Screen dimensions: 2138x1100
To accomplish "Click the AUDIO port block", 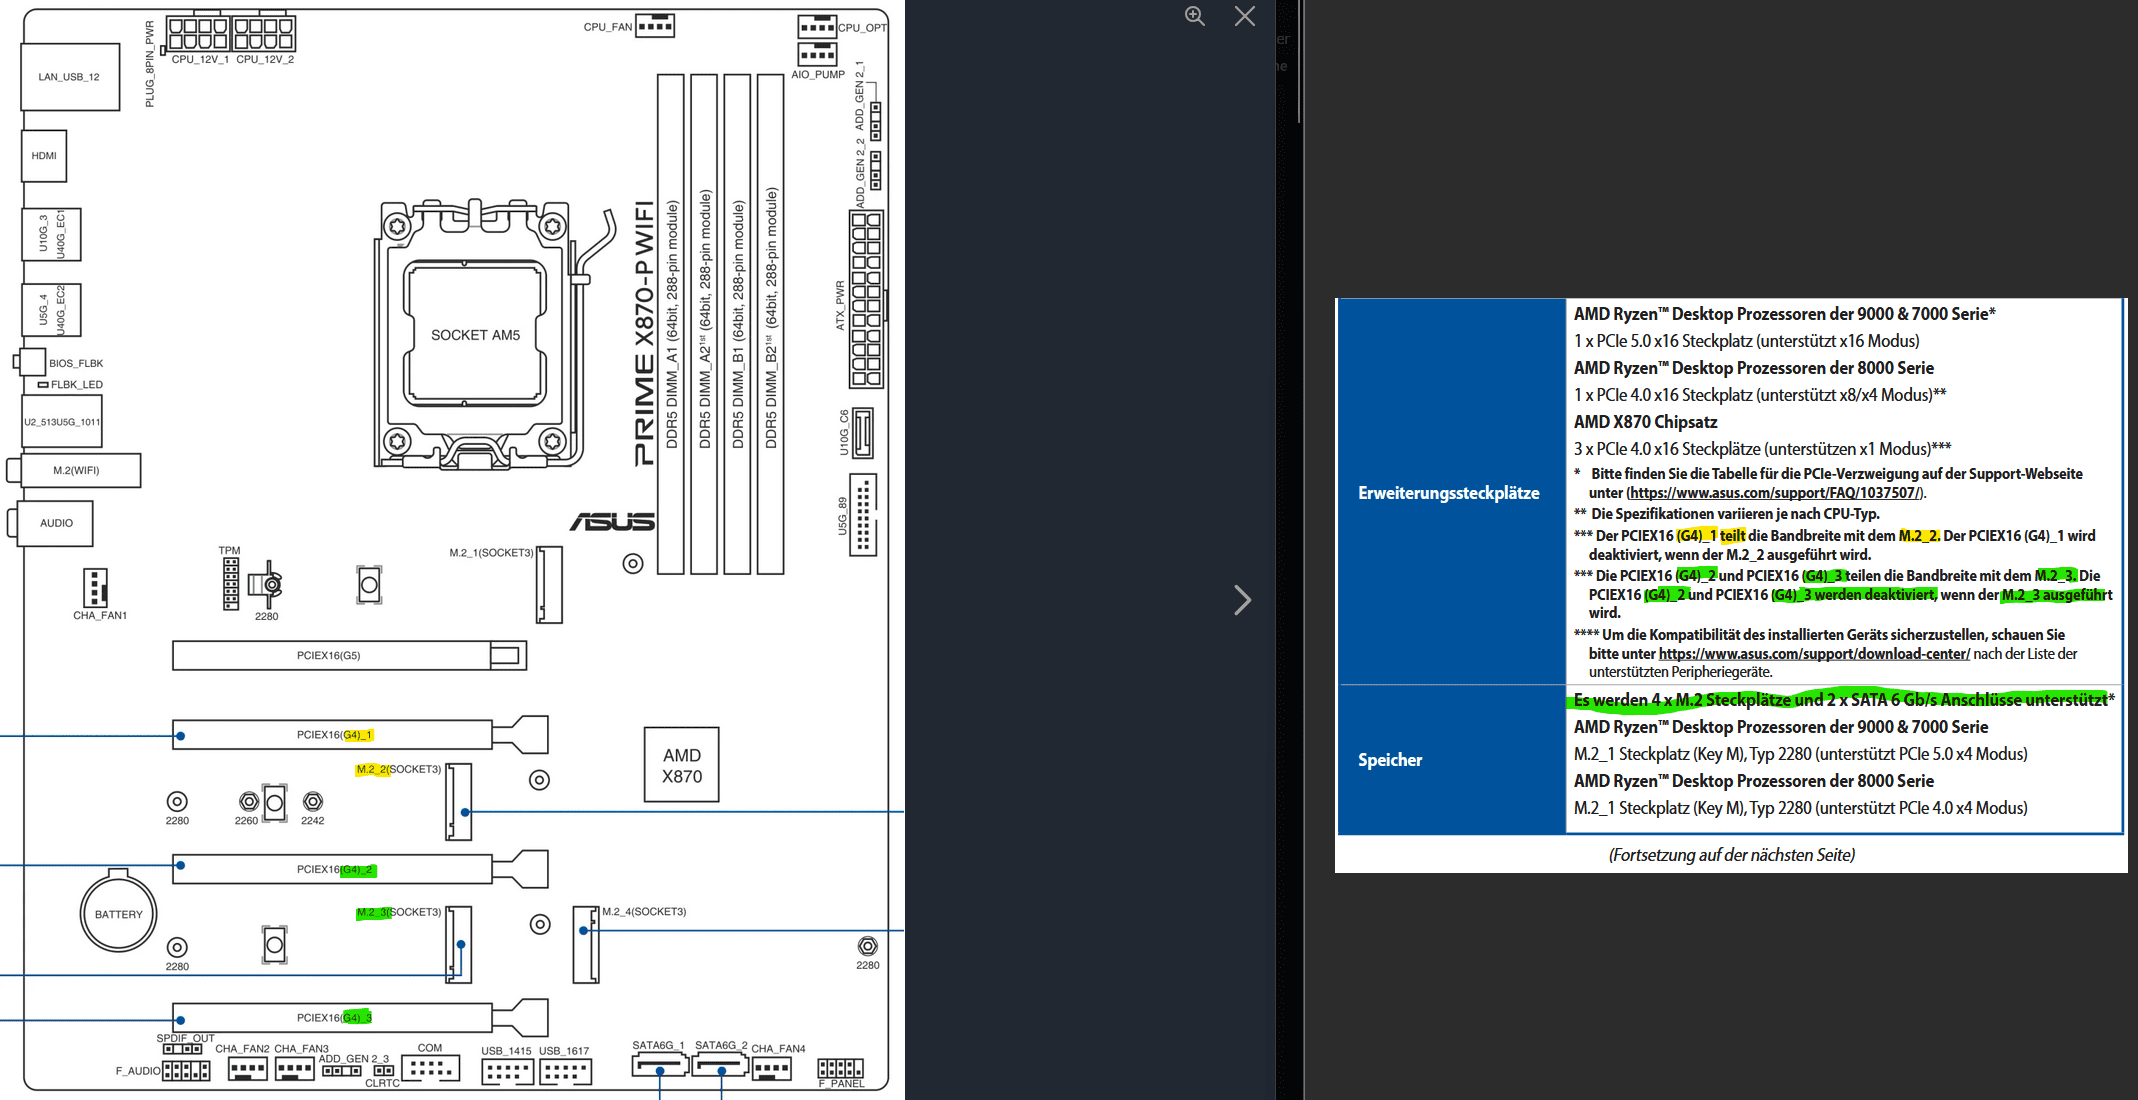I will click(56, 523).
